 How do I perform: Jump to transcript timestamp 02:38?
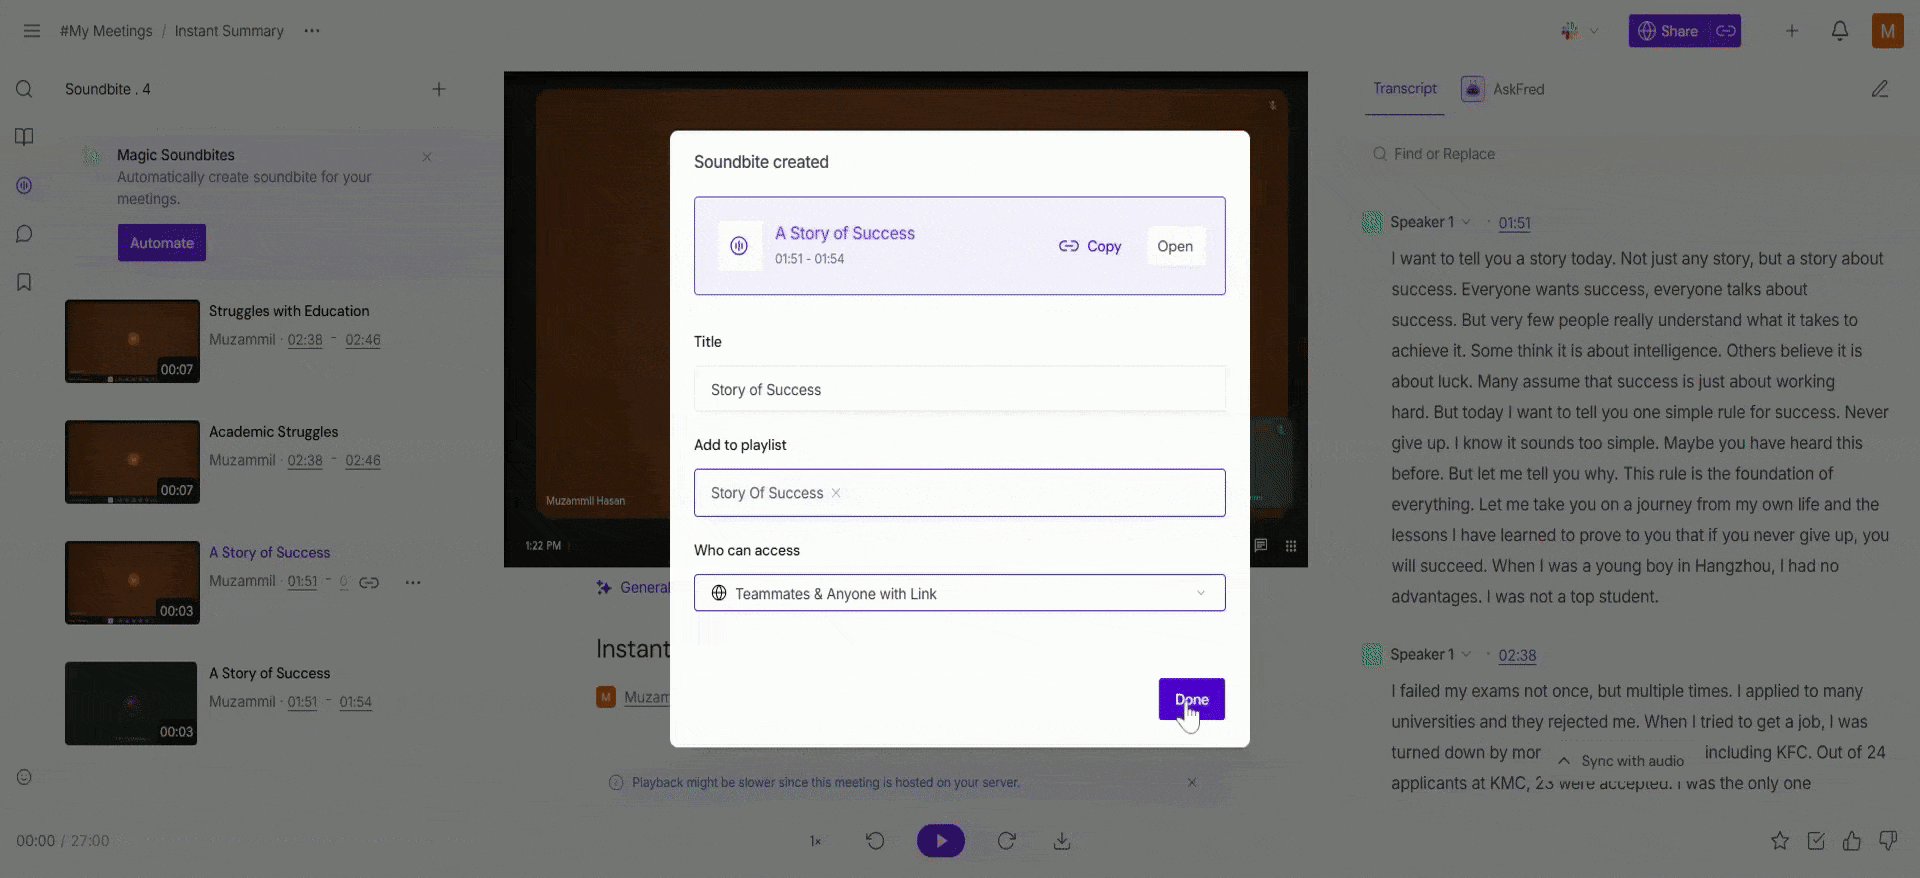click(1517, 656)
